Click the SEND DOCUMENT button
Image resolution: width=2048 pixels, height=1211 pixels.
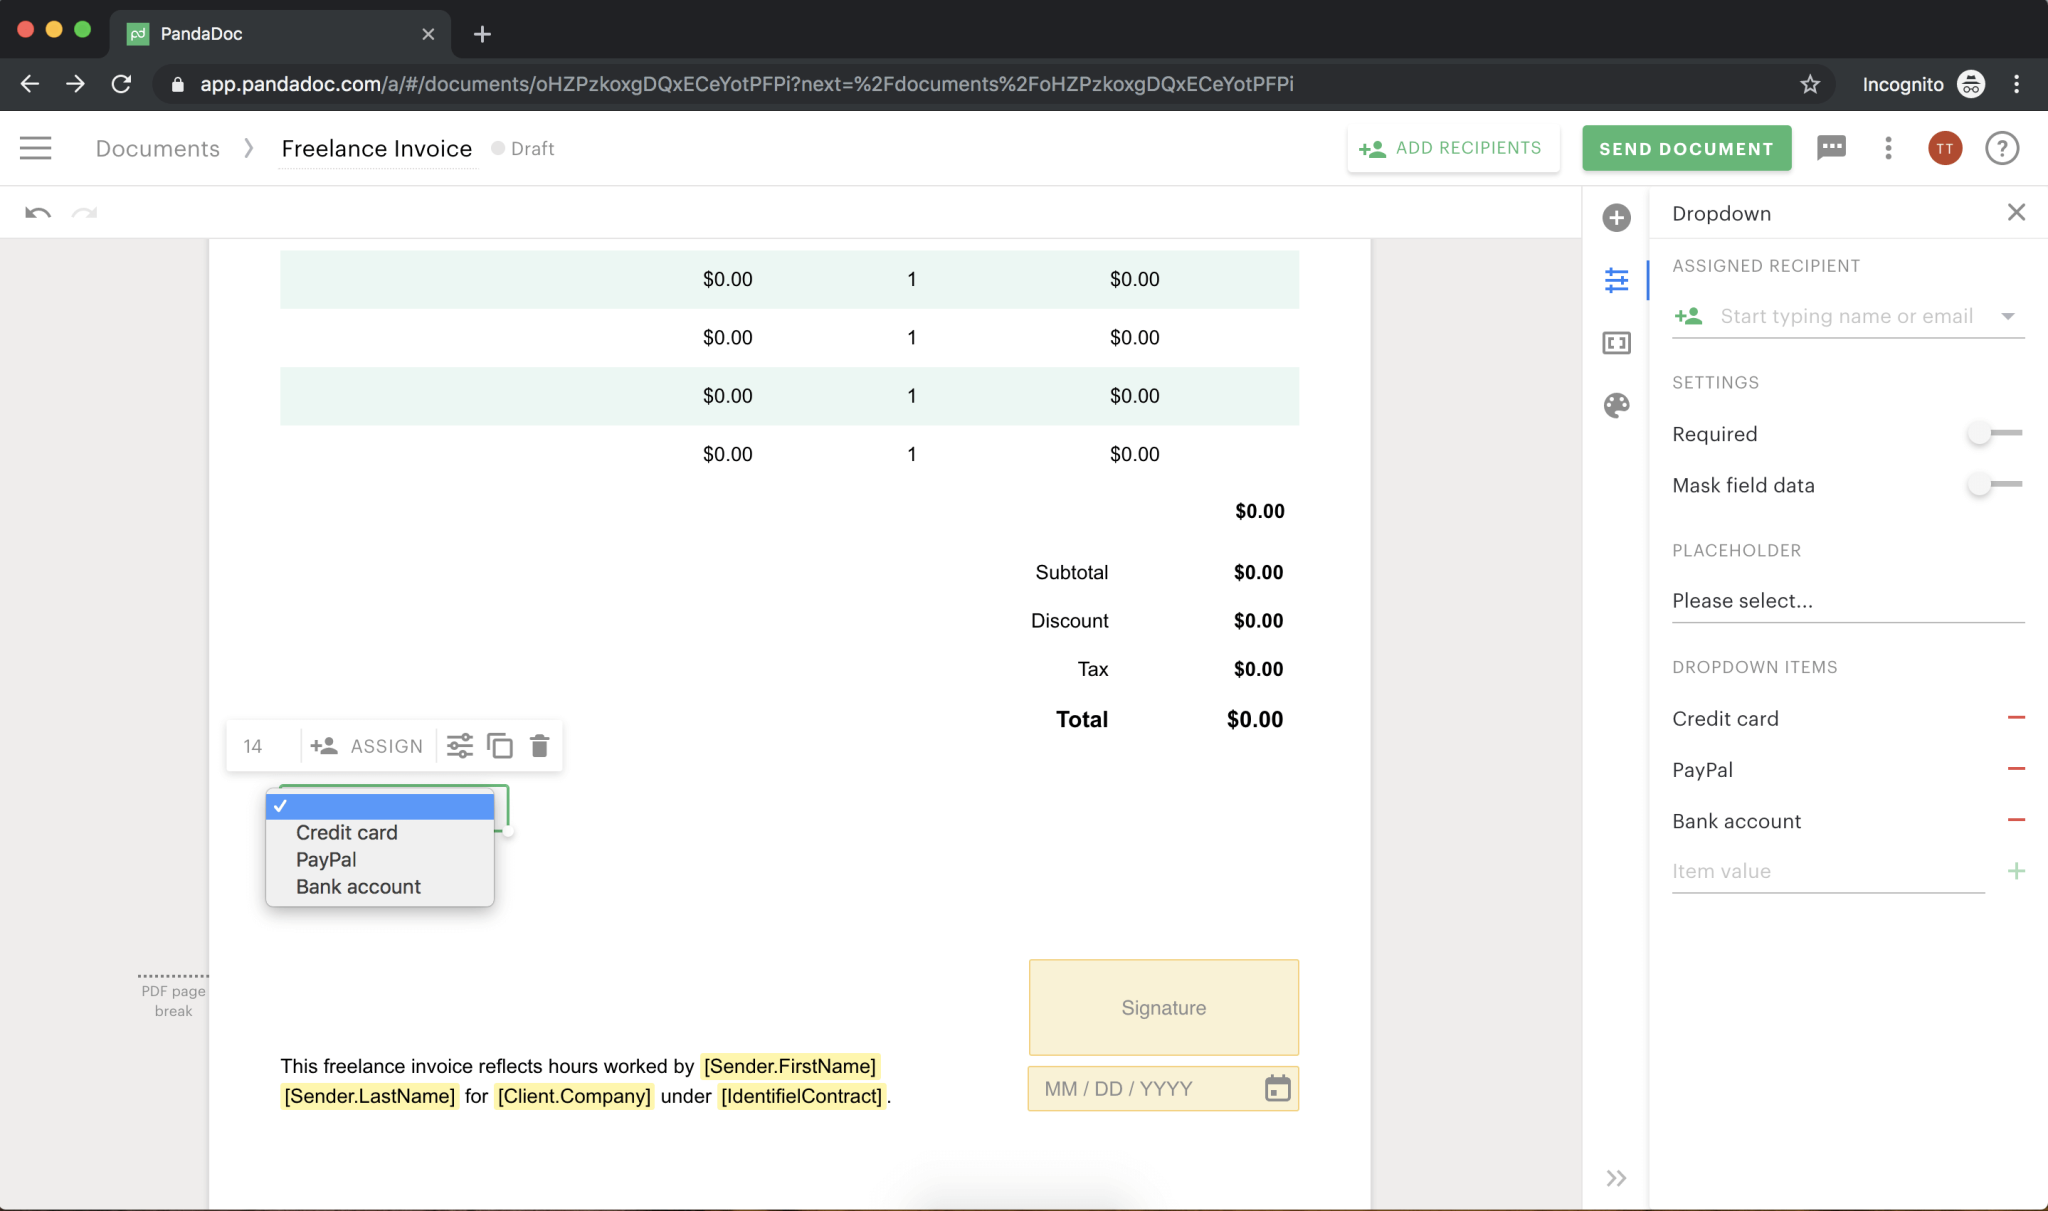click(1686, 148)
